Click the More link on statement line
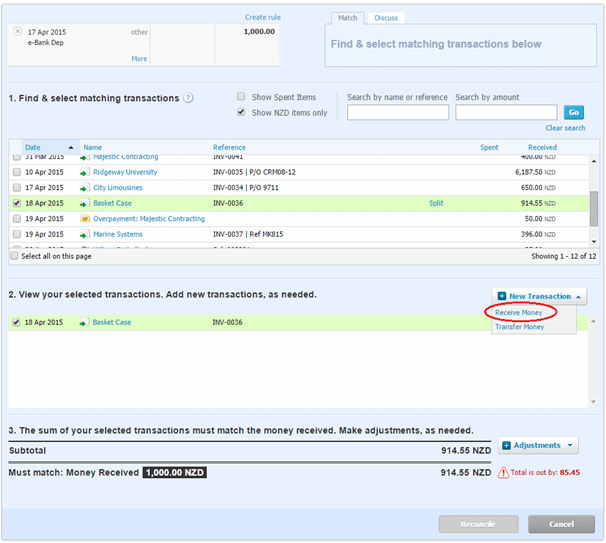Viewport: 606px width, 543px height. click(x=139, y=58)
